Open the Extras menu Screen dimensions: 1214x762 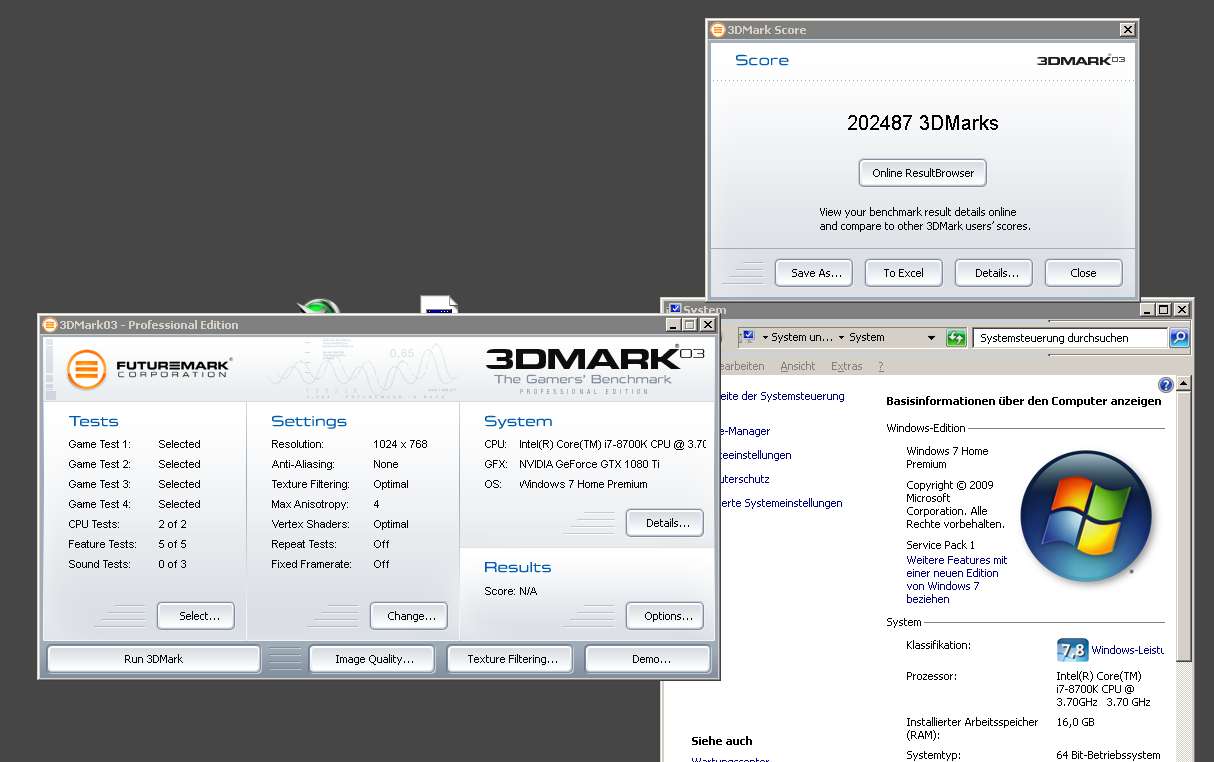pos(846,366)
